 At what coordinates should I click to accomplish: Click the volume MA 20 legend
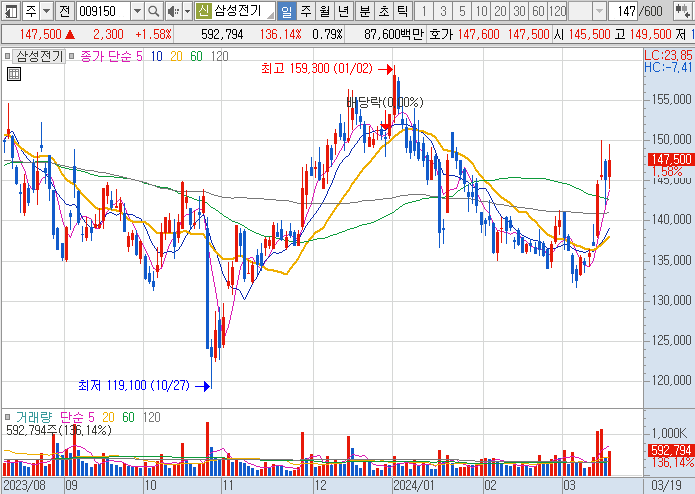point(108,417)
